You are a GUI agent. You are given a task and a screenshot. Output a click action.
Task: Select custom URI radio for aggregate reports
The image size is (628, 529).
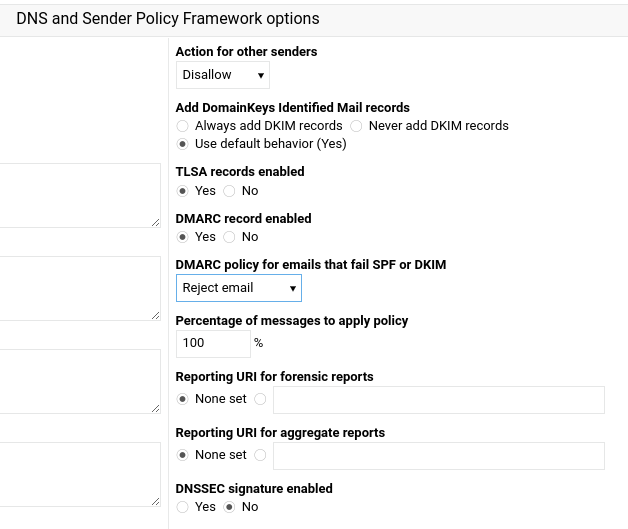coord(260,455)
